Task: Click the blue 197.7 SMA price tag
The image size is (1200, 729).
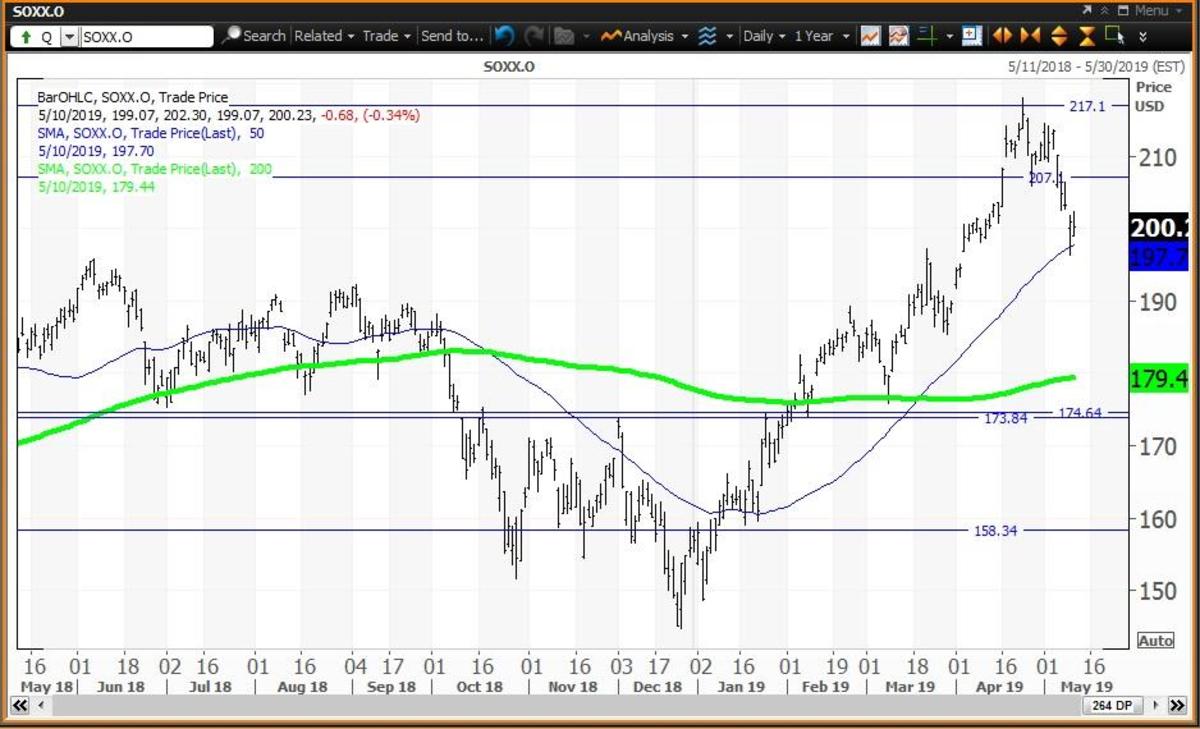Action: [1158, 259]
